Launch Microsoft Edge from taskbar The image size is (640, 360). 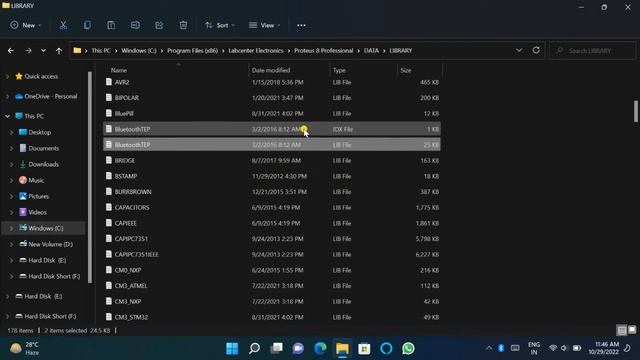(320, 348)
